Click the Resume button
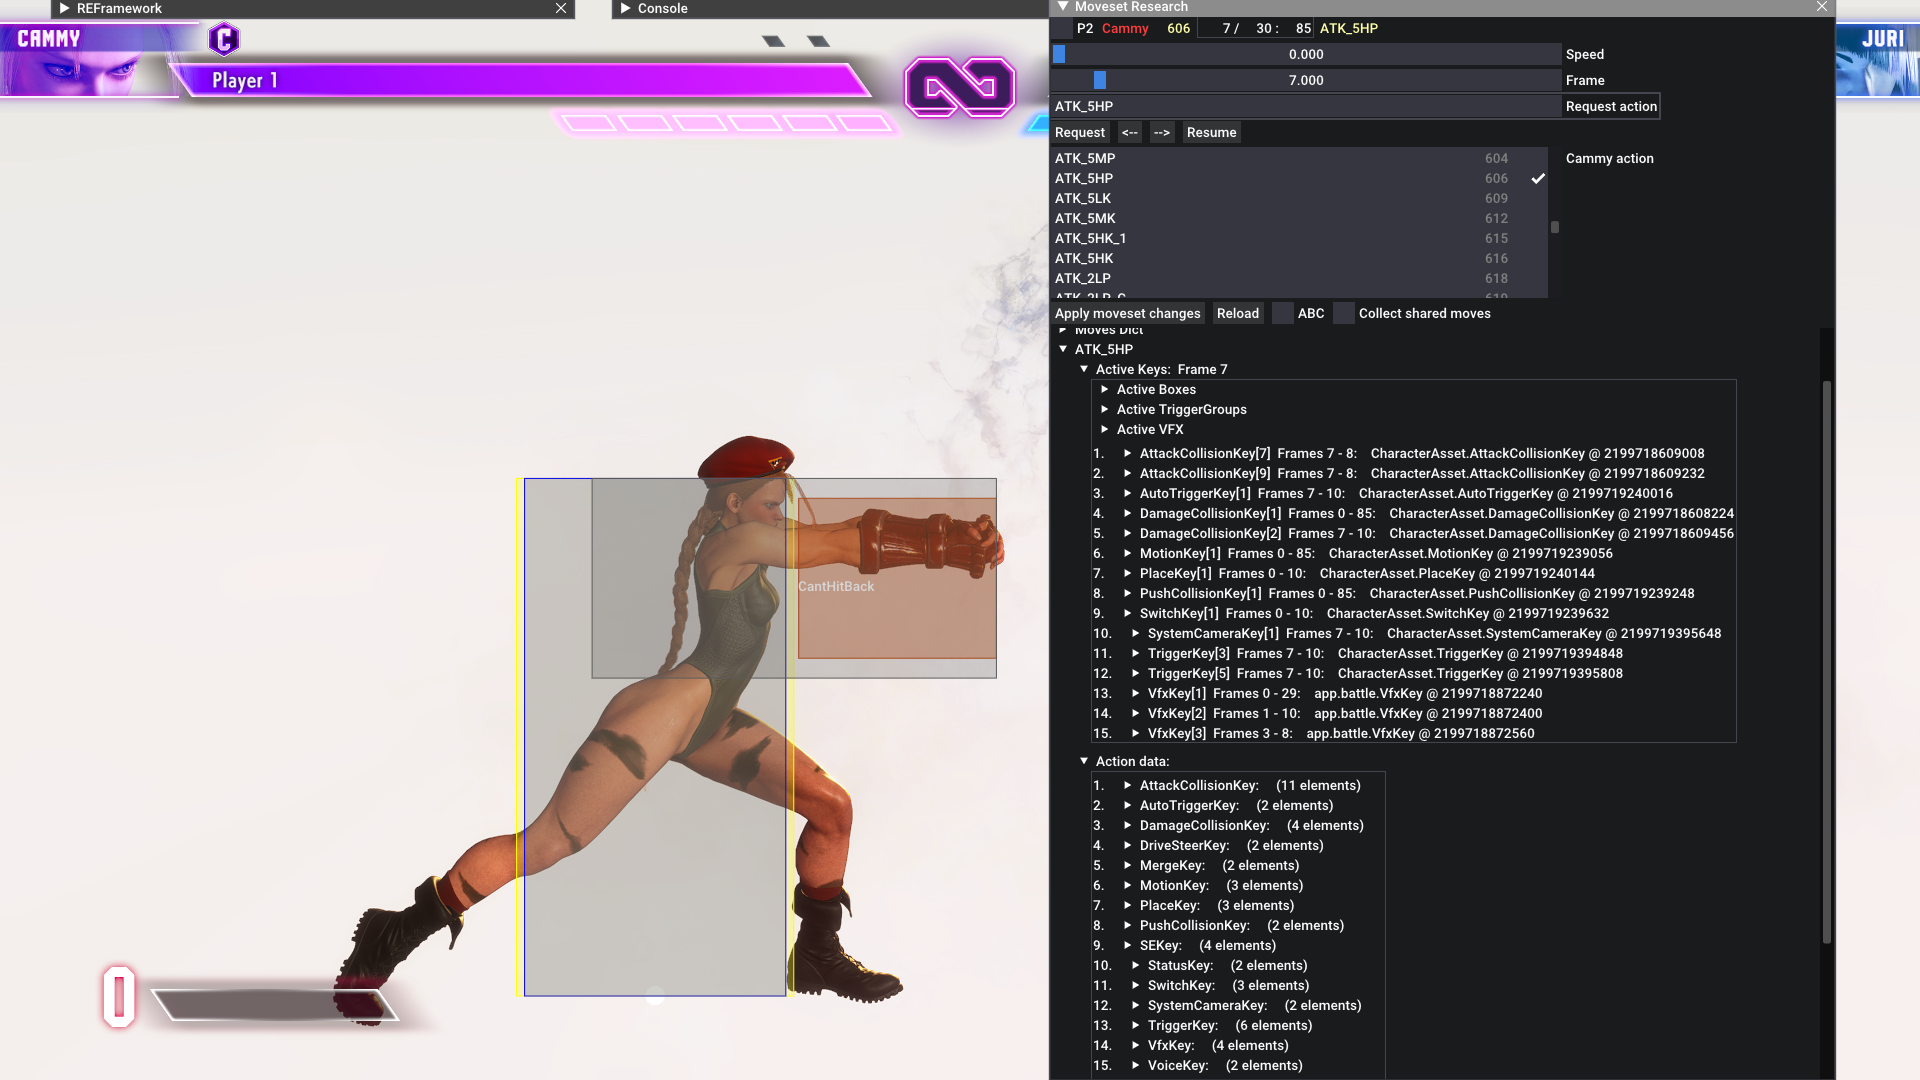 (x=1211, y=132)
